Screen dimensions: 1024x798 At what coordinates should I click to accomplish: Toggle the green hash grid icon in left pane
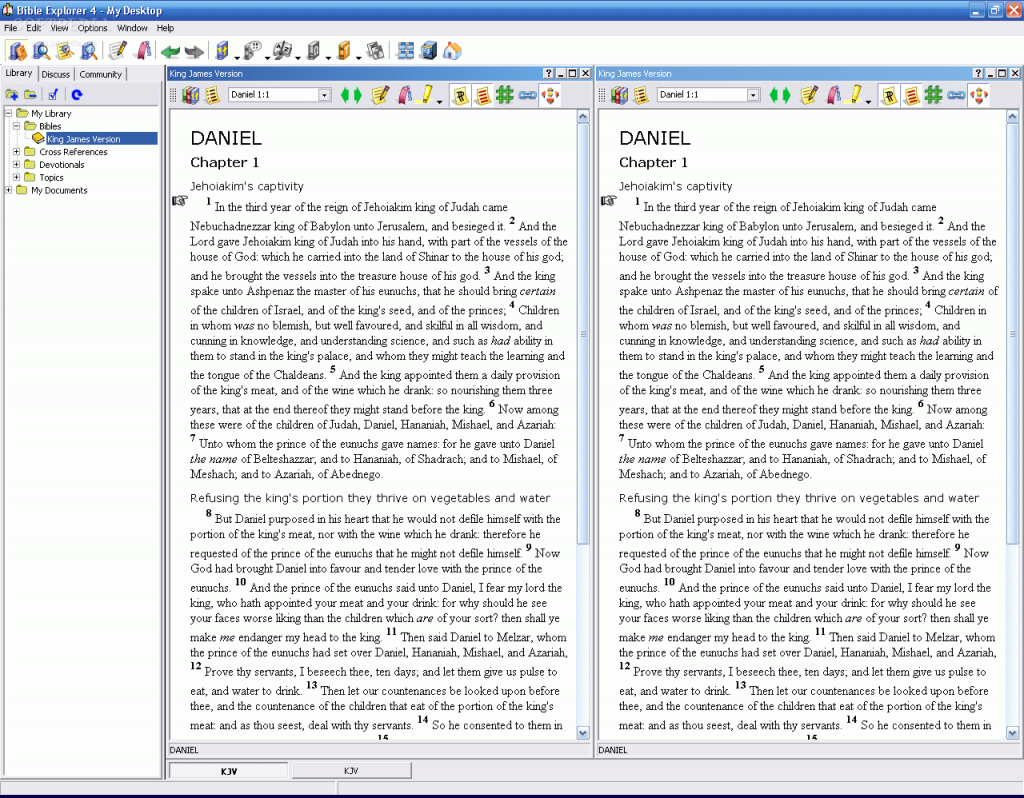(504, 95)
